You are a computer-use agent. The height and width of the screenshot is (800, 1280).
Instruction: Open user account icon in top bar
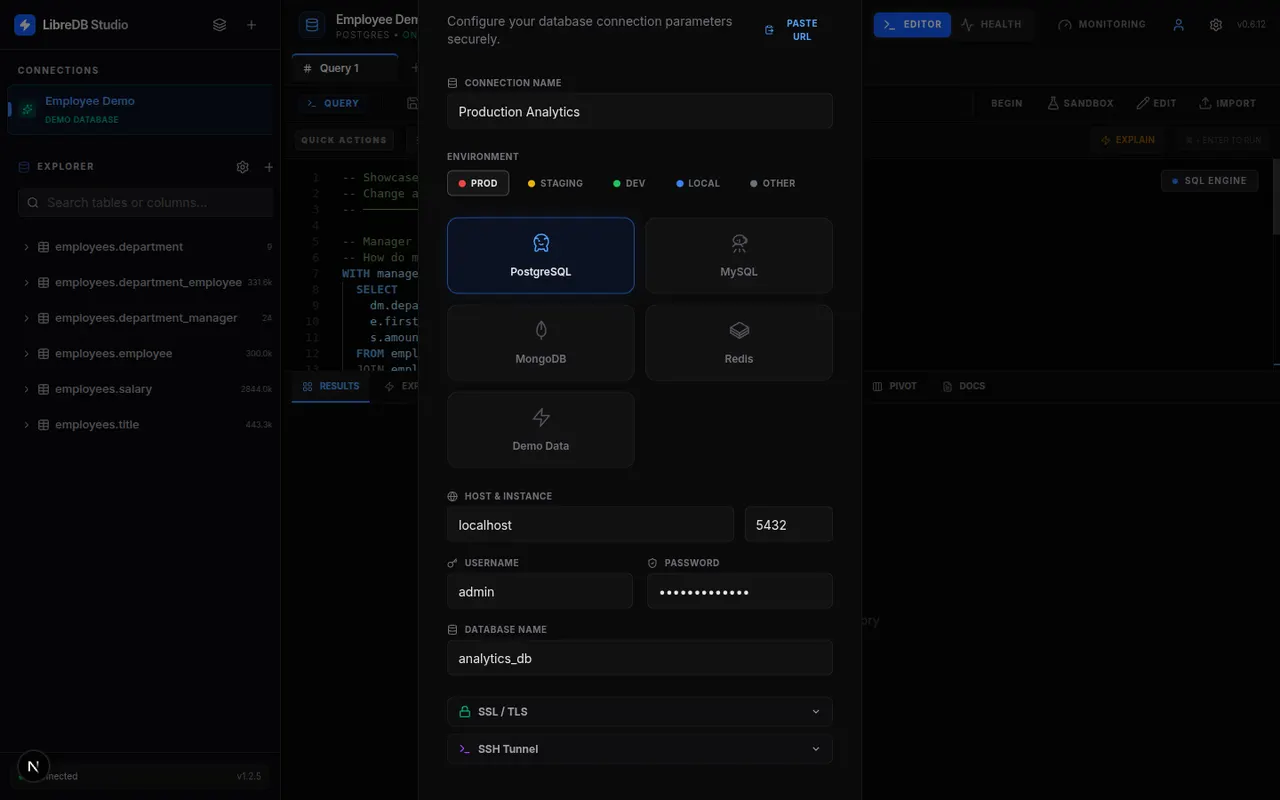pos(1179,25)
